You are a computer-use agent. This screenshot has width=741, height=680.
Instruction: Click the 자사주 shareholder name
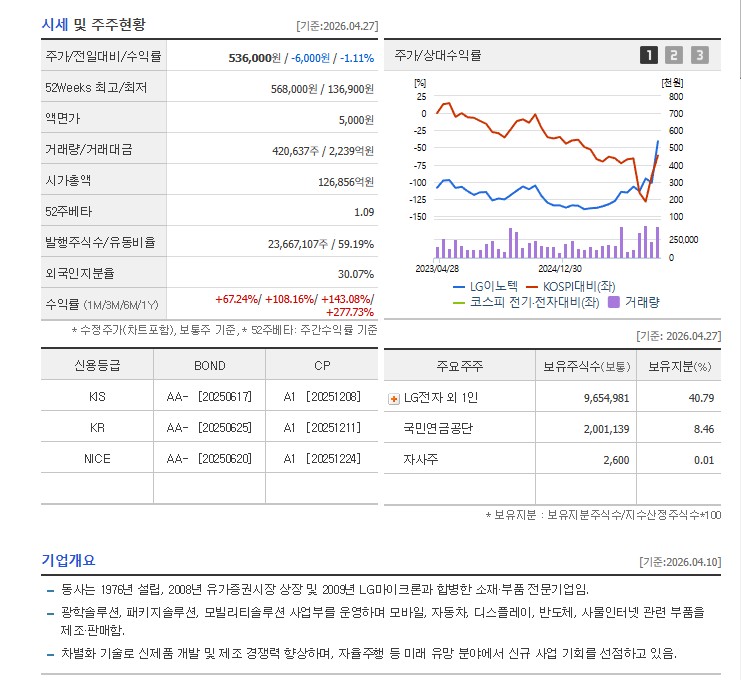pyautogui.click(x=421, y=459)
